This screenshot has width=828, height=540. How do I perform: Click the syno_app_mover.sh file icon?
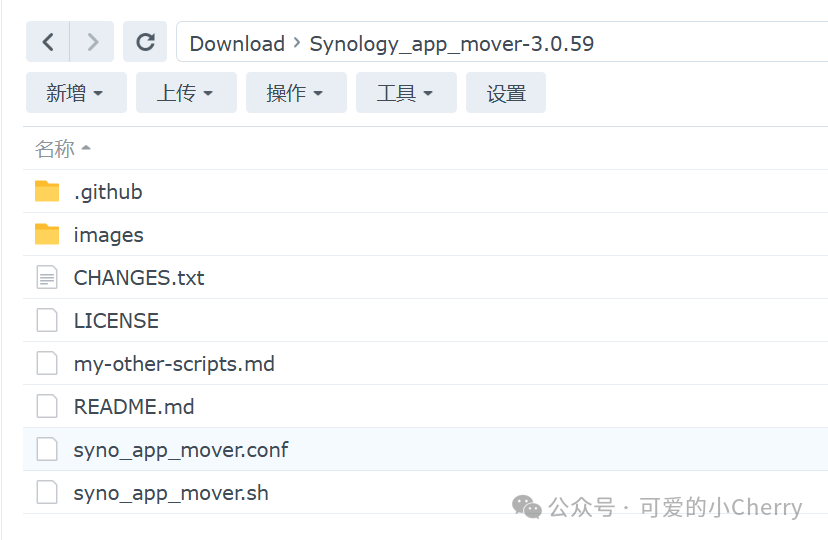(47, 492)
